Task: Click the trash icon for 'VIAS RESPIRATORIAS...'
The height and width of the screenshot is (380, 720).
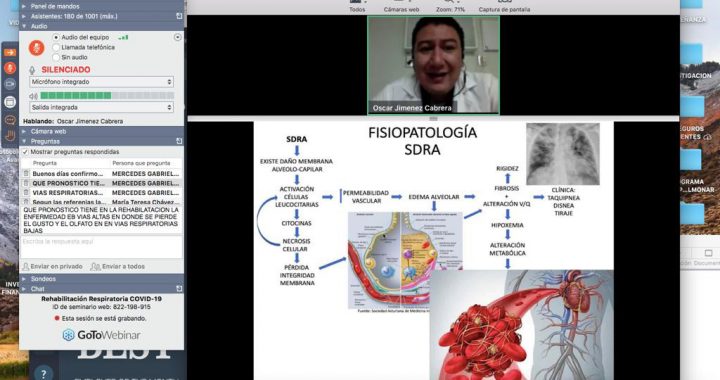Action: pos(26,193)
